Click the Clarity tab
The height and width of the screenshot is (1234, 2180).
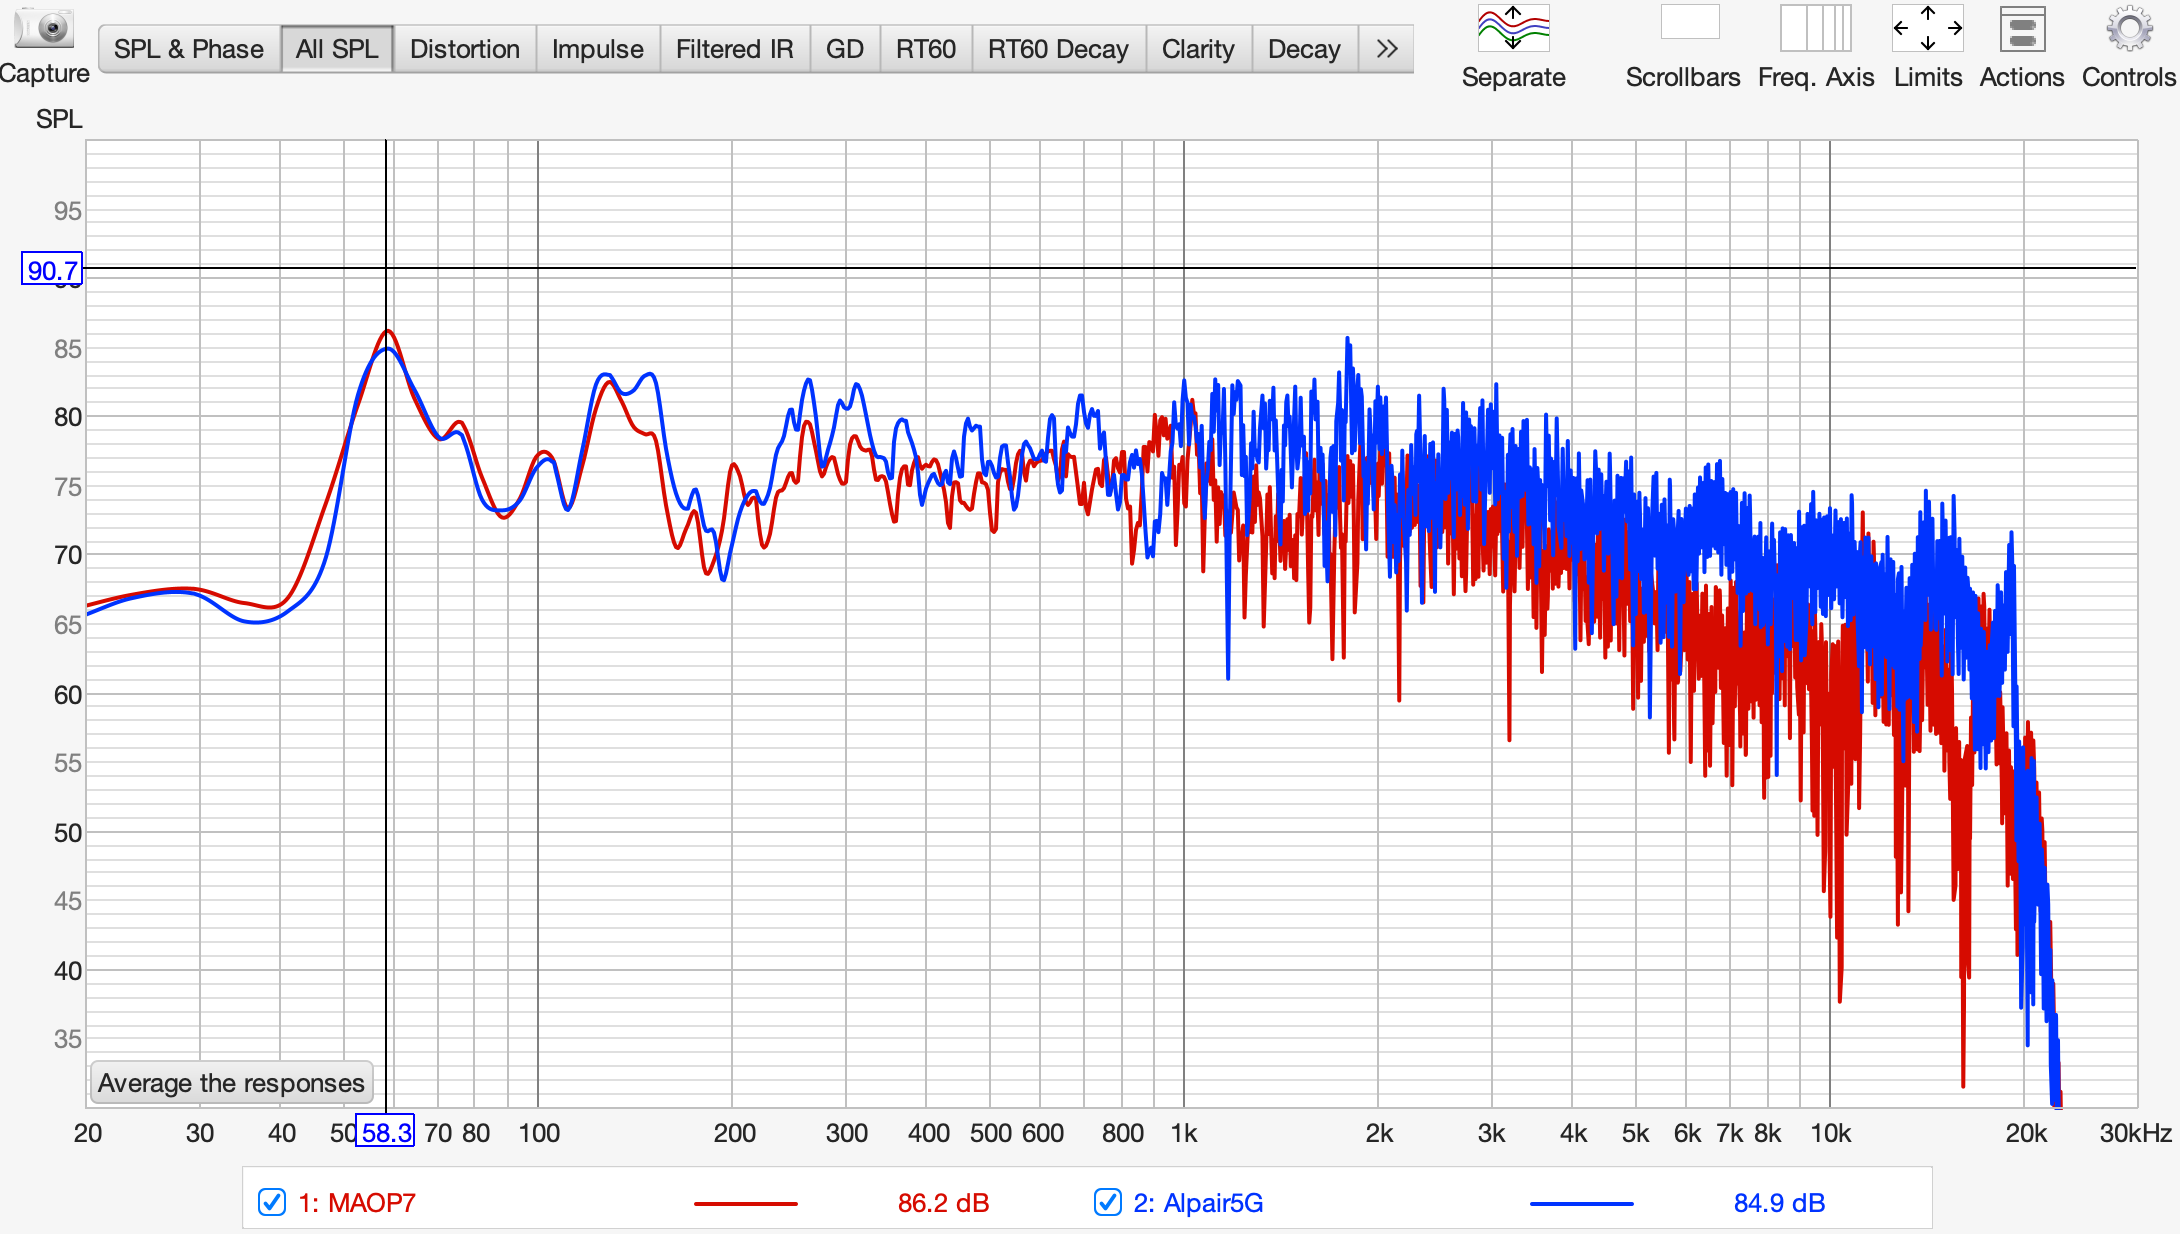pyautogui.click(x=1197, y=49)
